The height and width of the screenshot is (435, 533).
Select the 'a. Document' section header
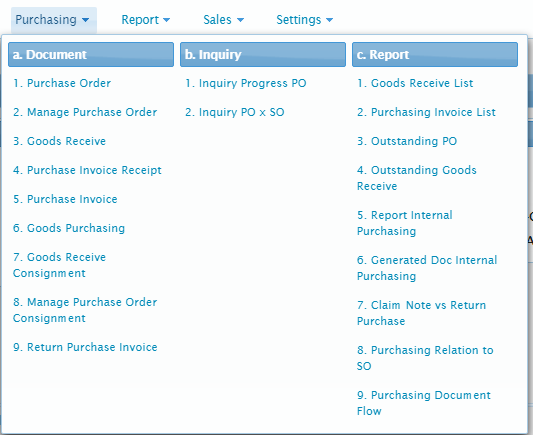coord(91,54)
